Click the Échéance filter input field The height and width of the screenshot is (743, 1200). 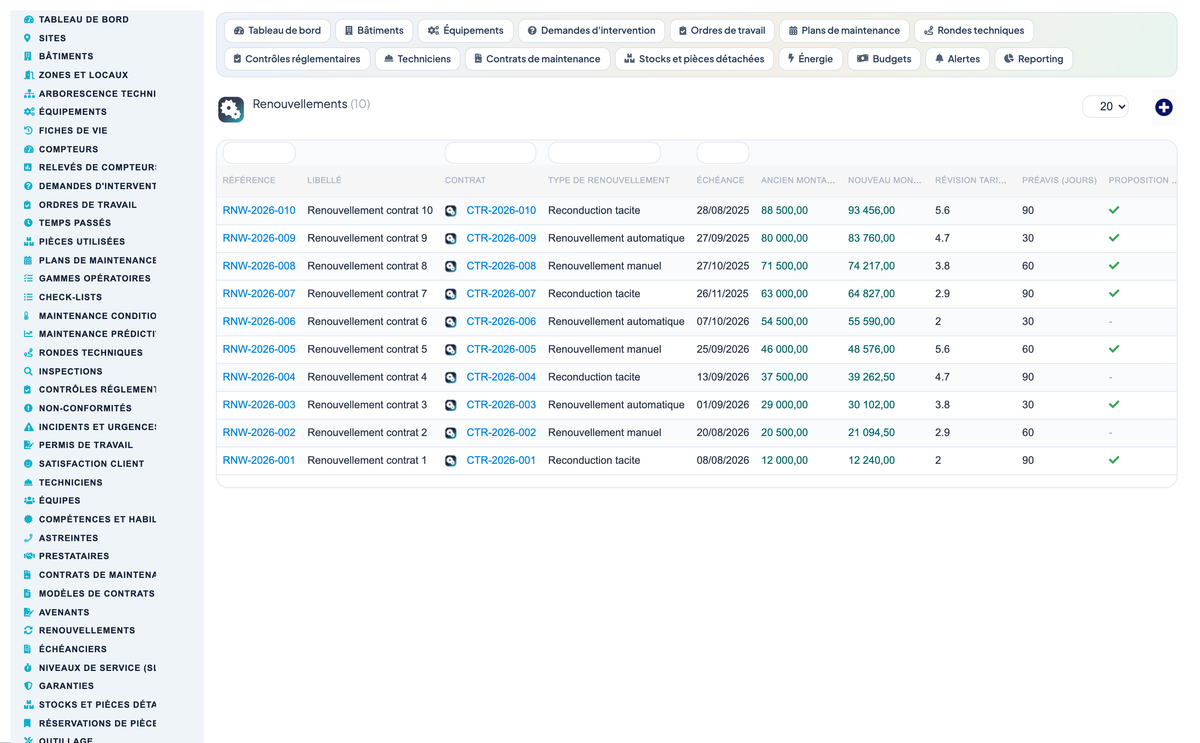pos(723,153)
